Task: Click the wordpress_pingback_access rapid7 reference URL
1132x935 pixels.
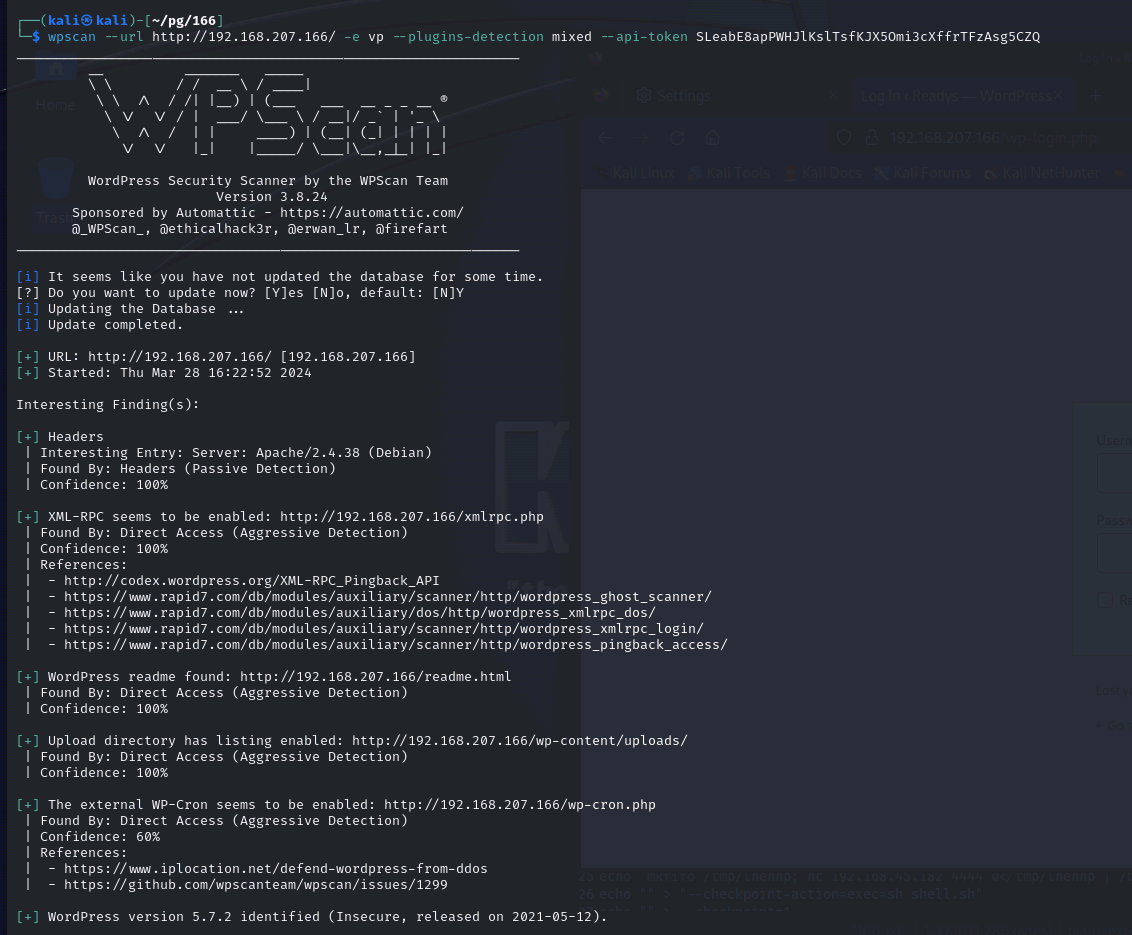Action: 396,645
